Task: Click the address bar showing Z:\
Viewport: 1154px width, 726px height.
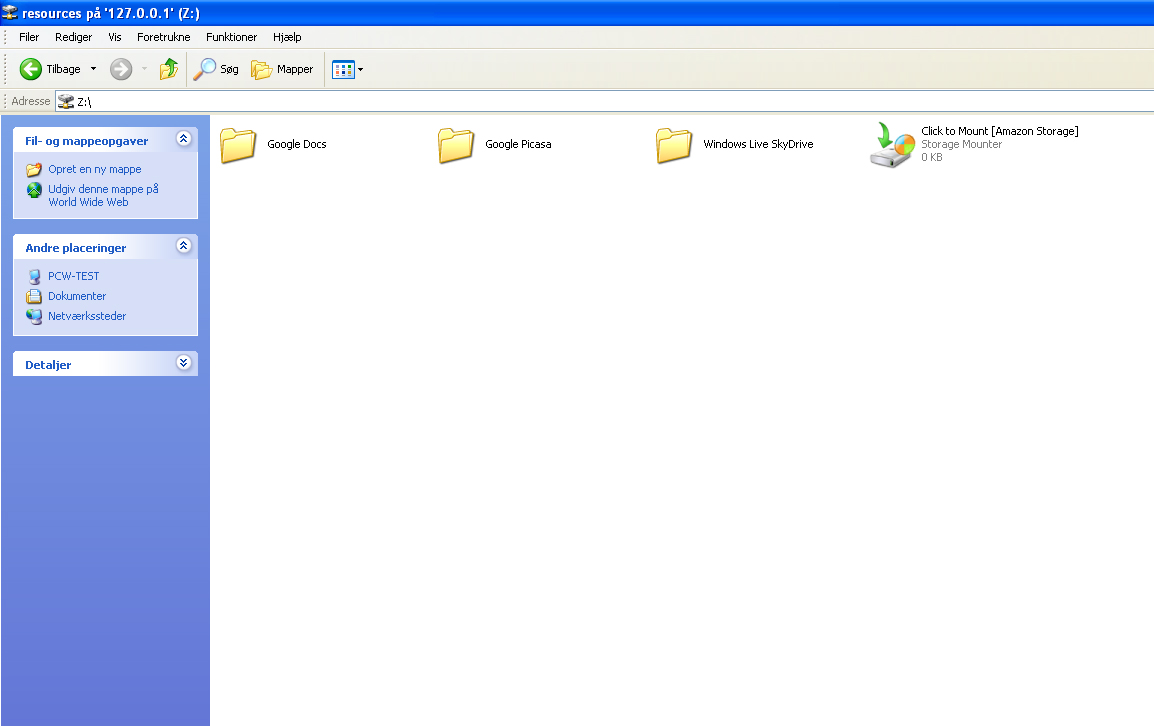Action: coord(600,101)
